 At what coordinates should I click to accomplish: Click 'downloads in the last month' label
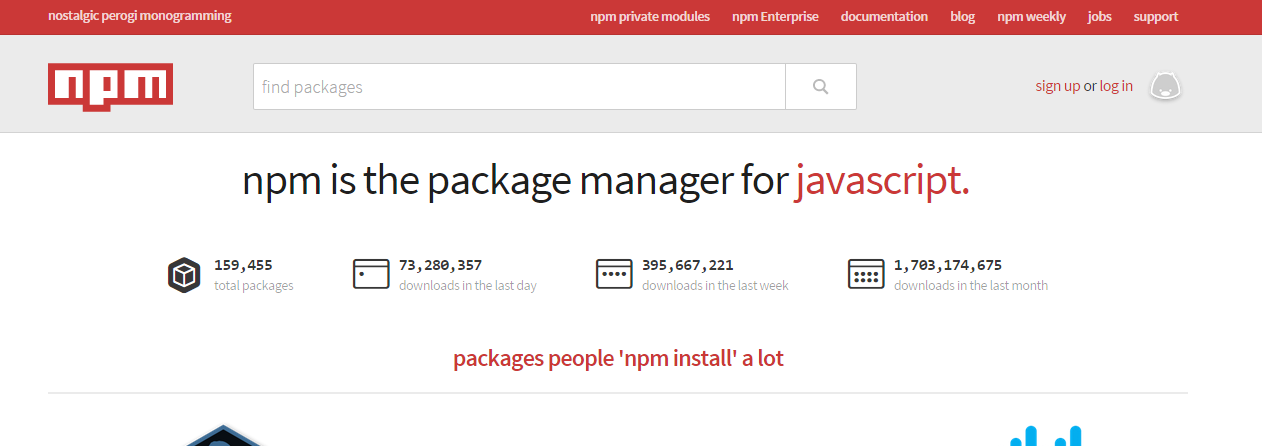[x=971, y=286]
